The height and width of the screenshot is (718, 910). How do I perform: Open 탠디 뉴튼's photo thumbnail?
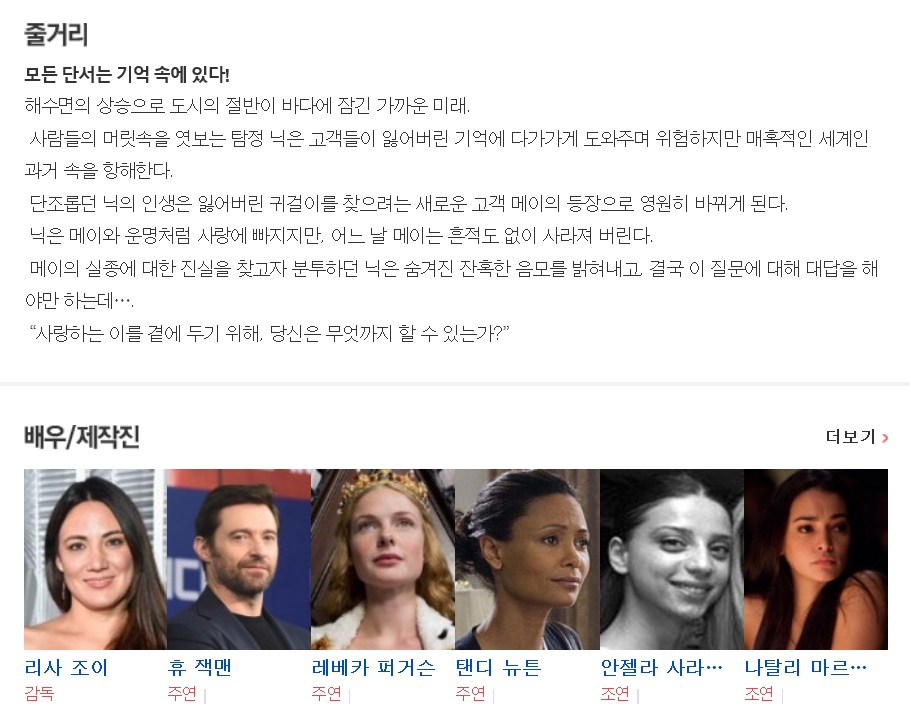pyautogui.click(x=527, y=559)
